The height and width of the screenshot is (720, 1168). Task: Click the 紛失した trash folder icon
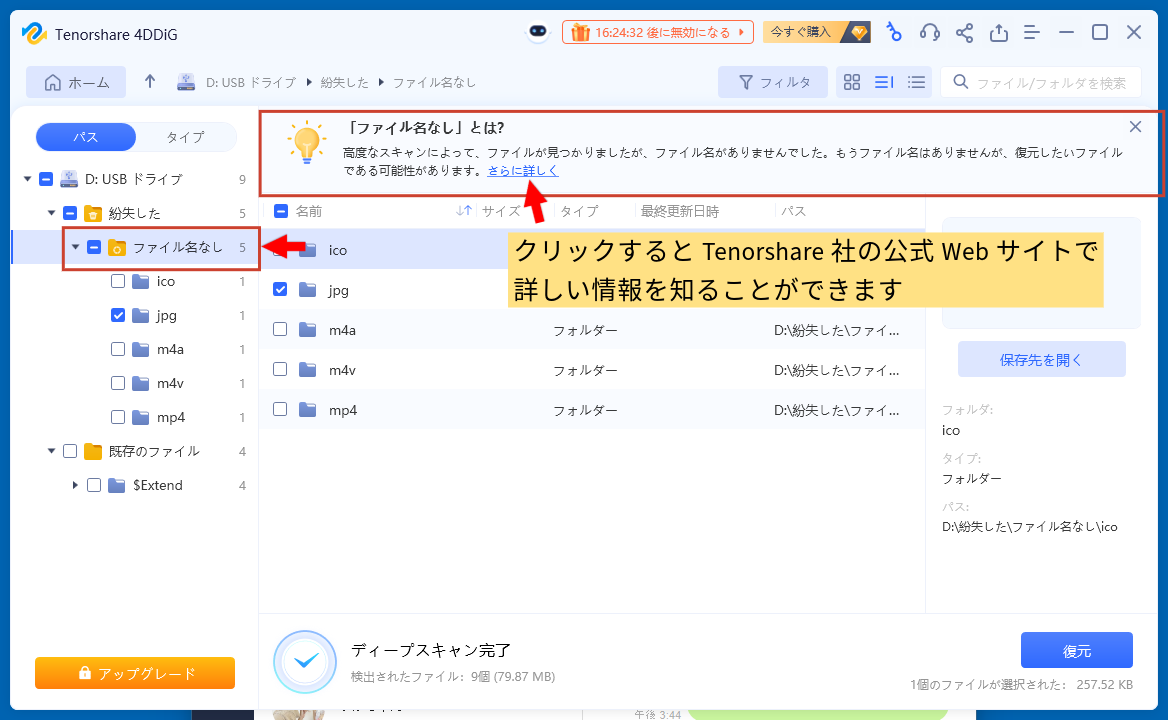click(x=92, y=214)
